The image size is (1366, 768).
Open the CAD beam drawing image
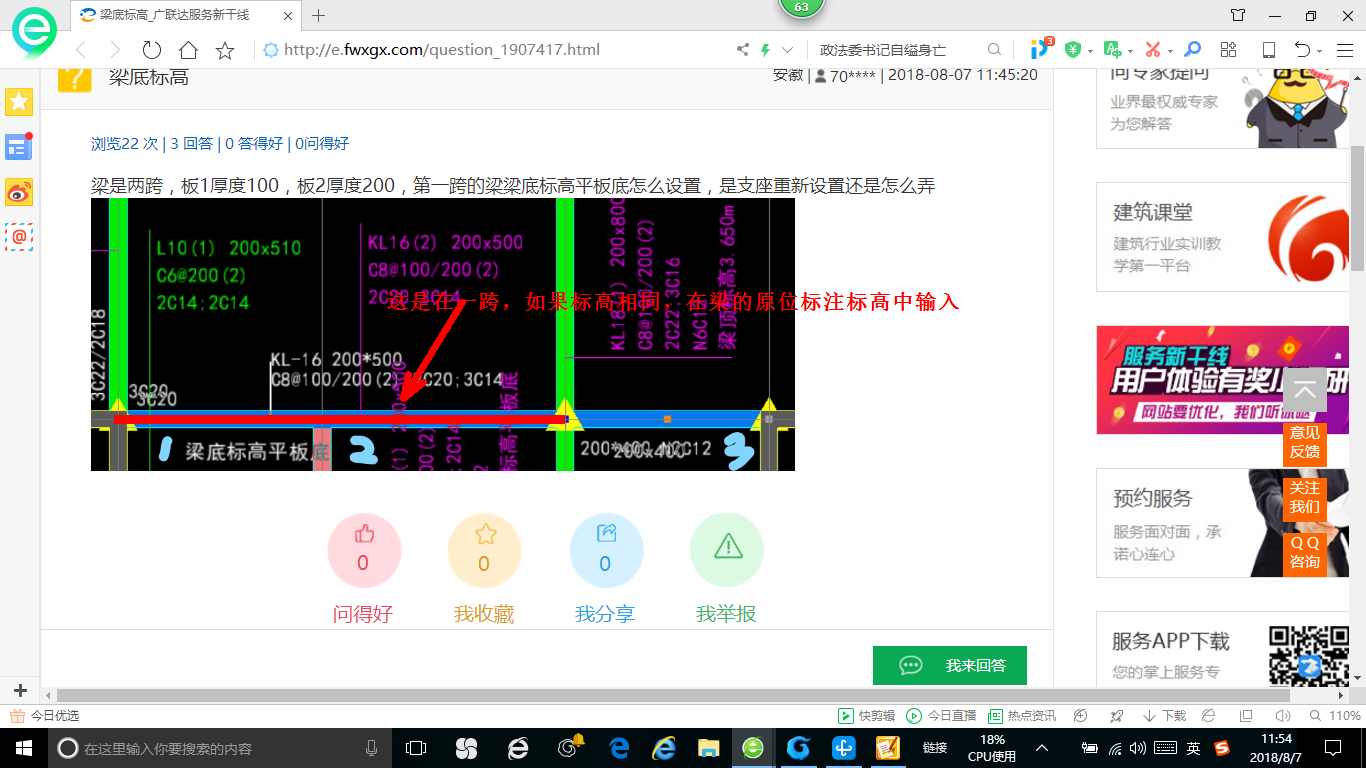coord(443,334)
